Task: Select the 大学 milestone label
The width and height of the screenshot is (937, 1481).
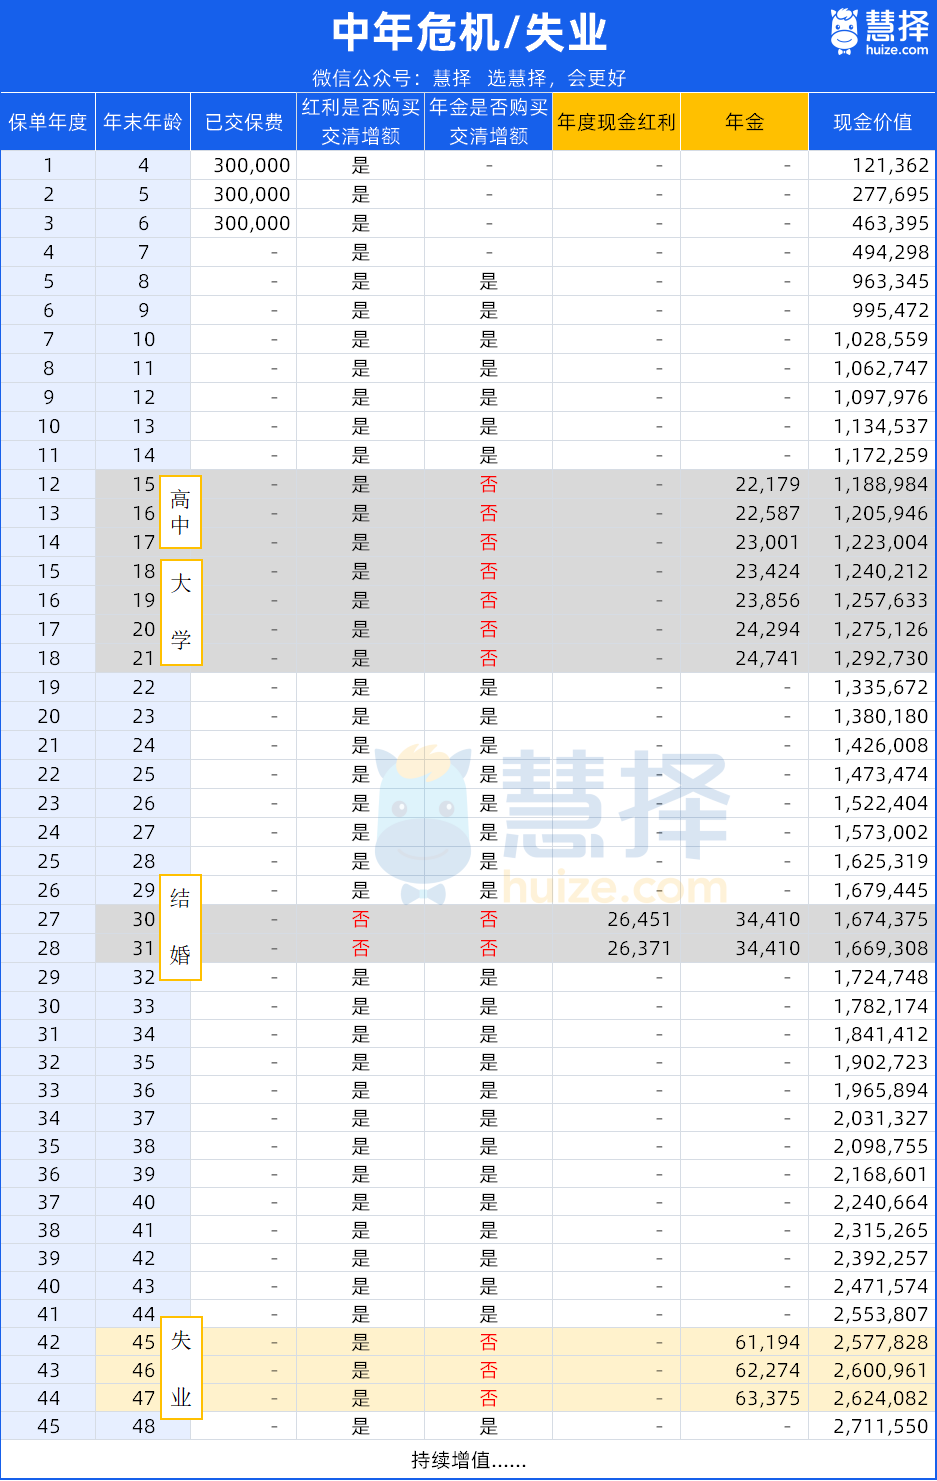Action: click(x=179, y=614)
